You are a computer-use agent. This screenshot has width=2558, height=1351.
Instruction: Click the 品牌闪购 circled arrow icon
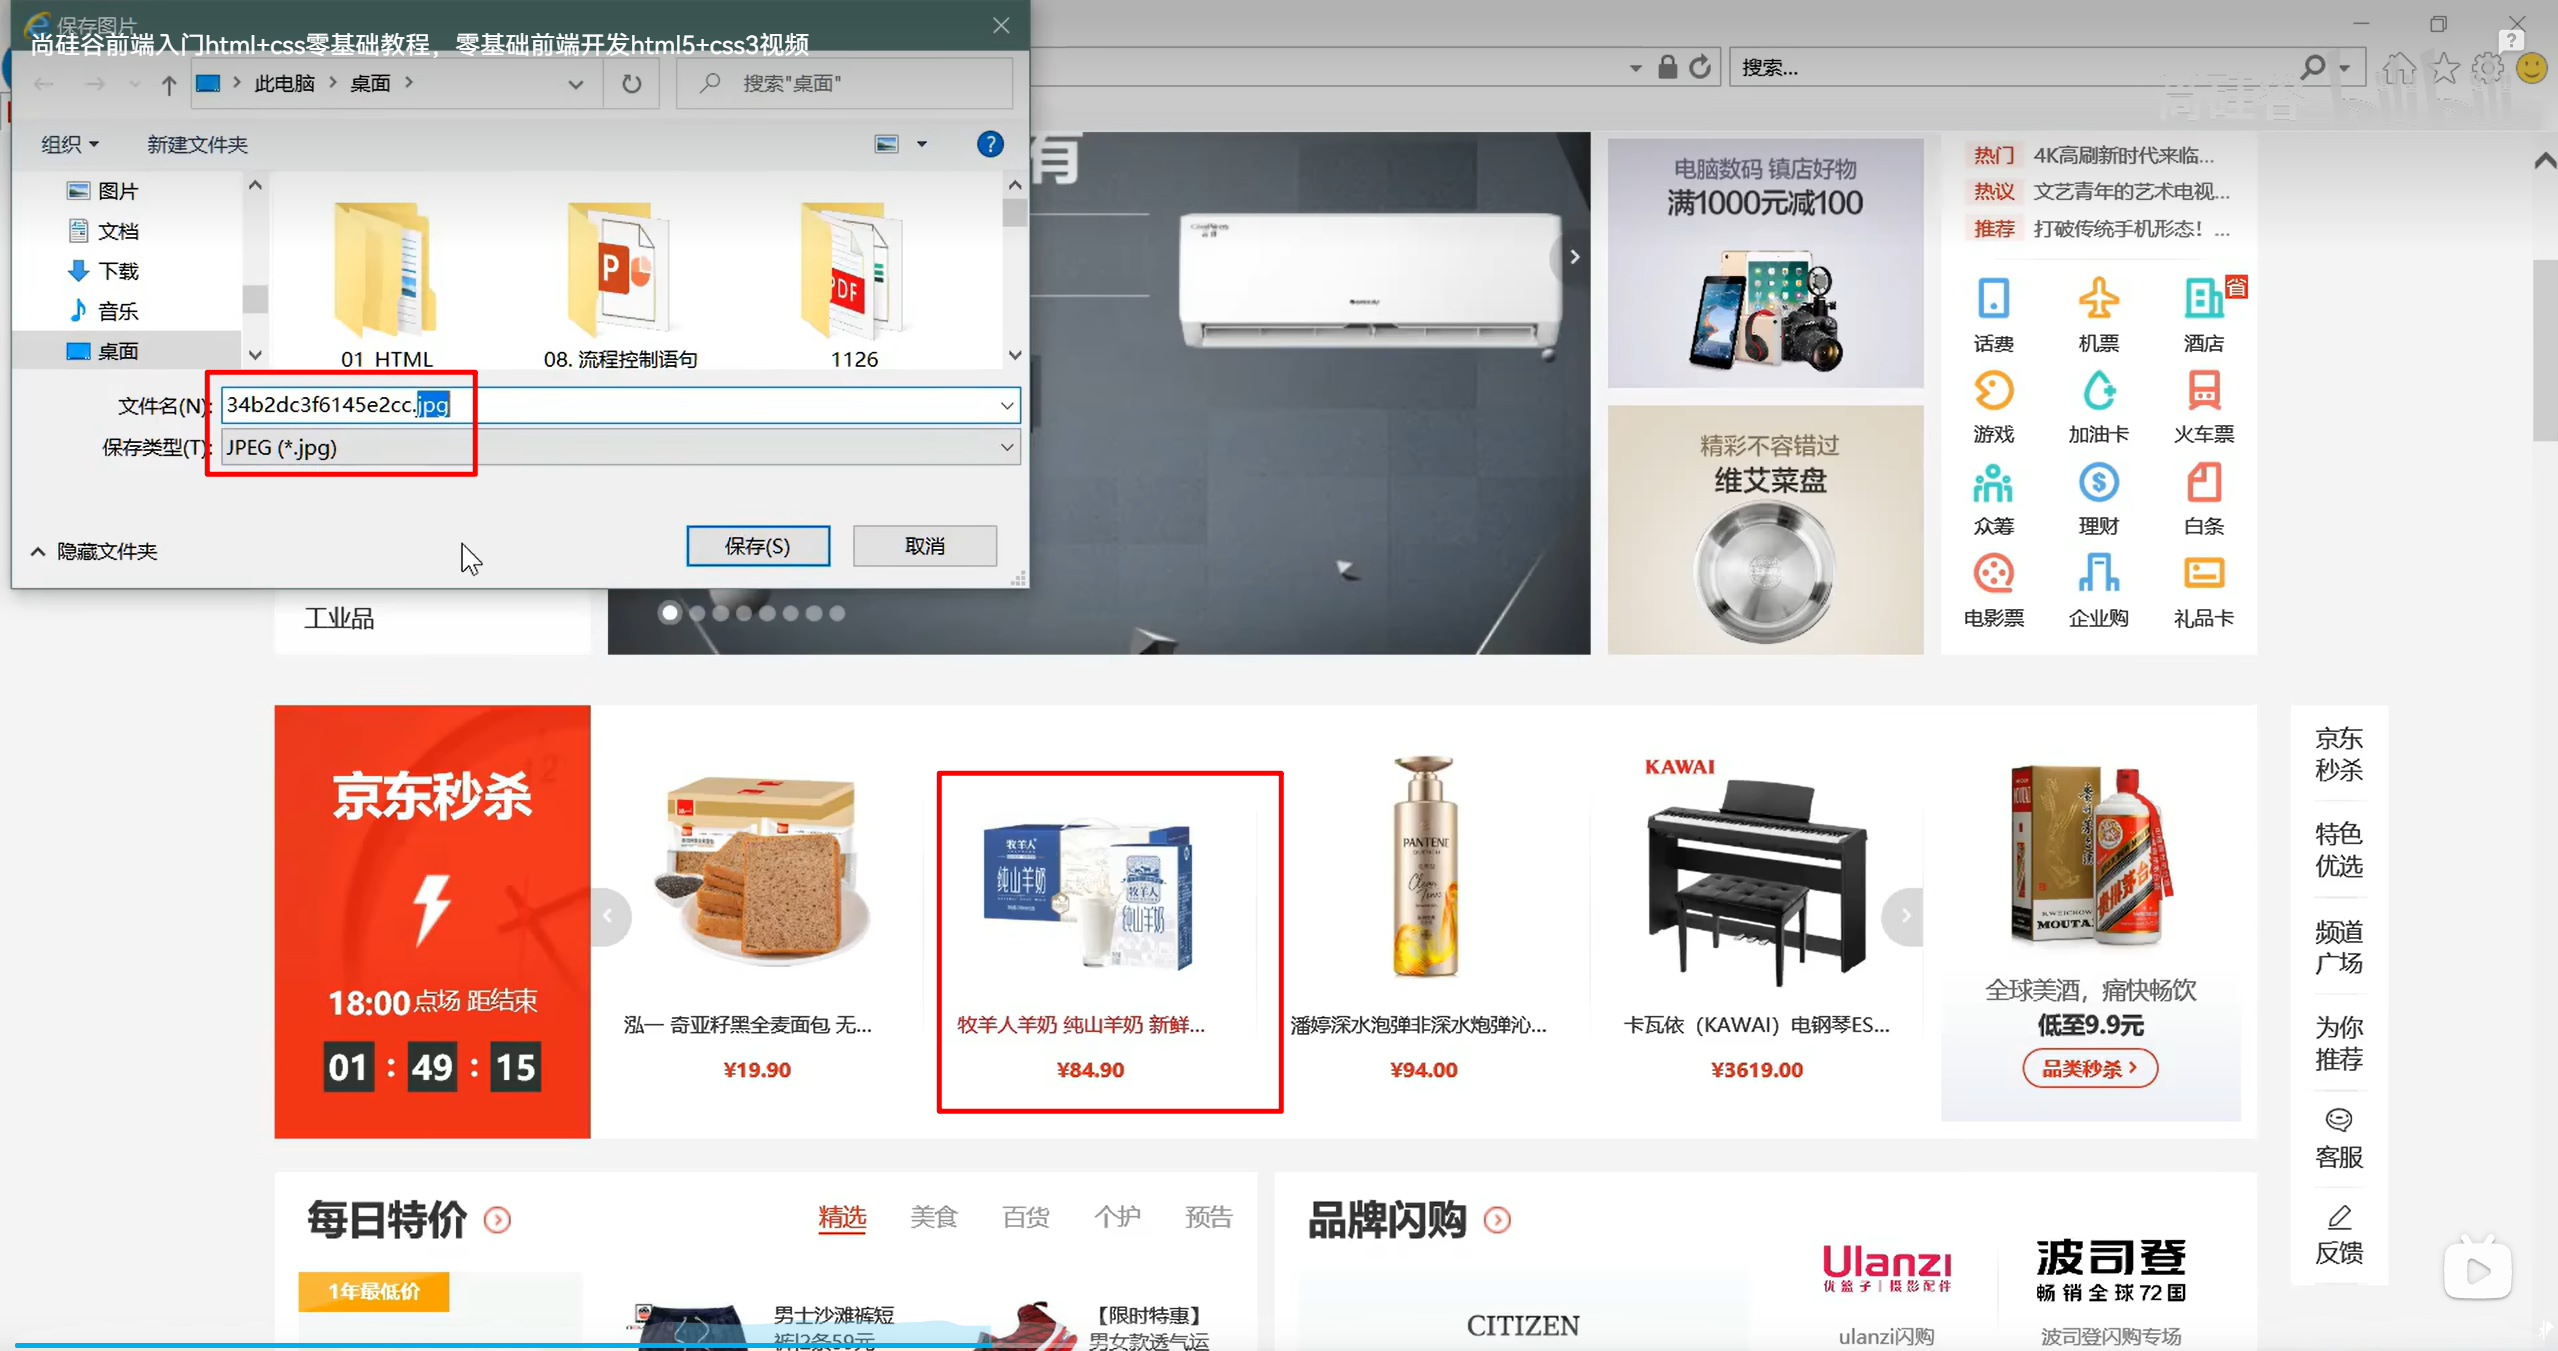pyautogui.click(x=1497, y=1220)
